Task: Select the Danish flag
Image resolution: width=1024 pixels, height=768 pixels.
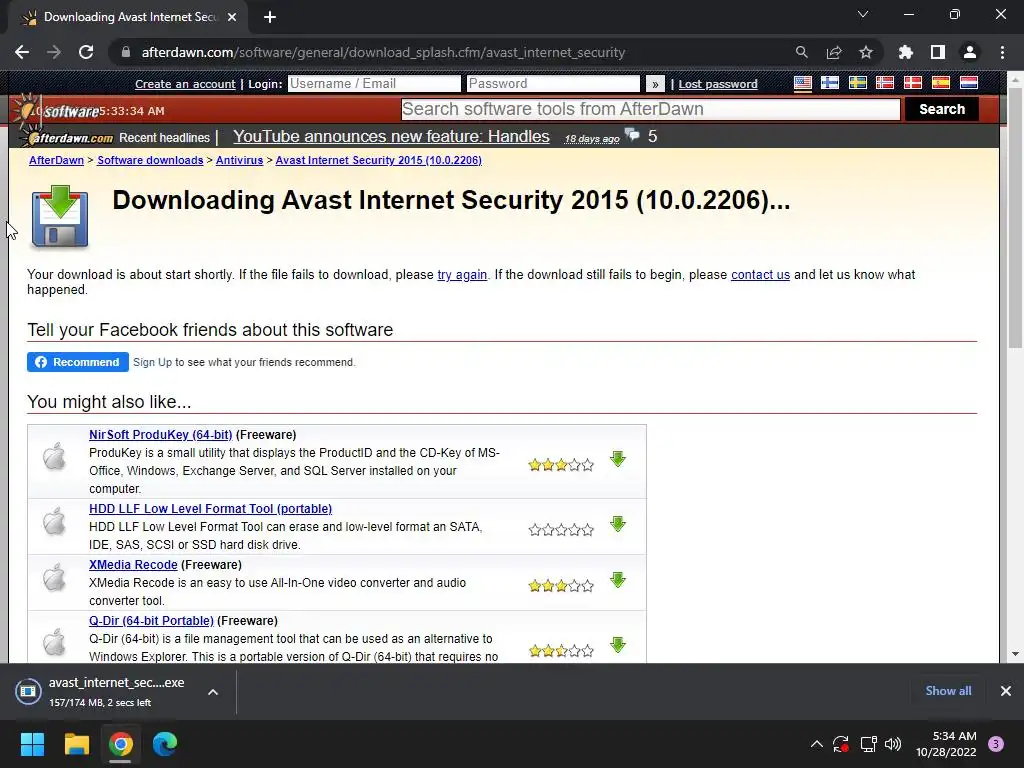Action: coord(912,83)
